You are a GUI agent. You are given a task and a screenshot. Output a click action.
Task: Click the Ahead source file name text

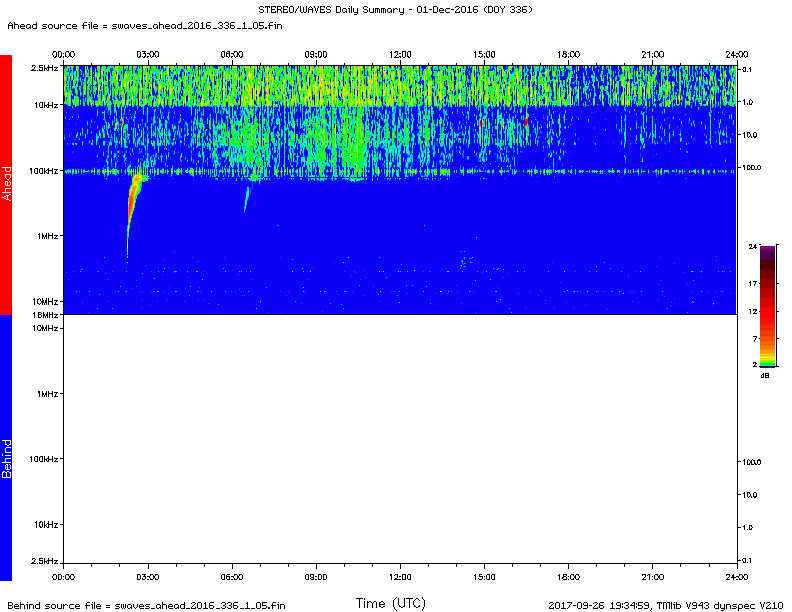pyautogui.click(x=145, y=25)
